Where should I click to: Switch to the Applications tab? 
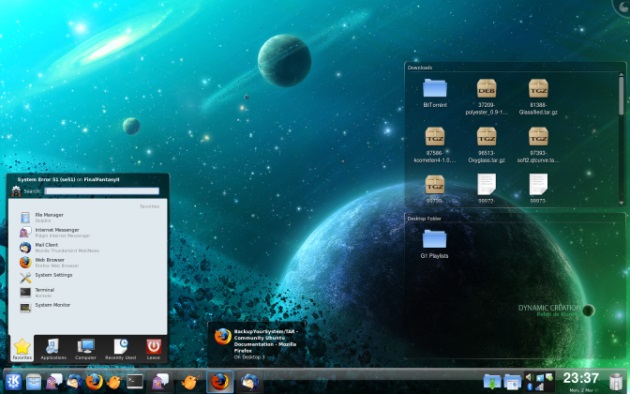tap(53, 349)
